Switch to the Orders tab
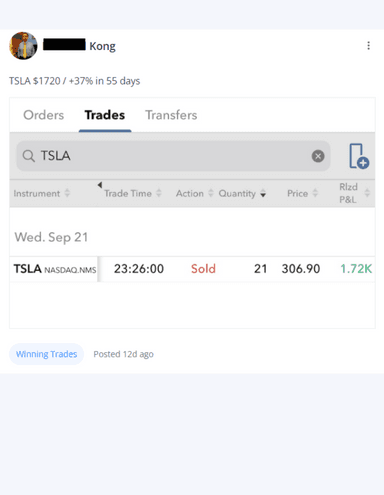The width and height of the screenshot is (384, 495). click(44, 115)
